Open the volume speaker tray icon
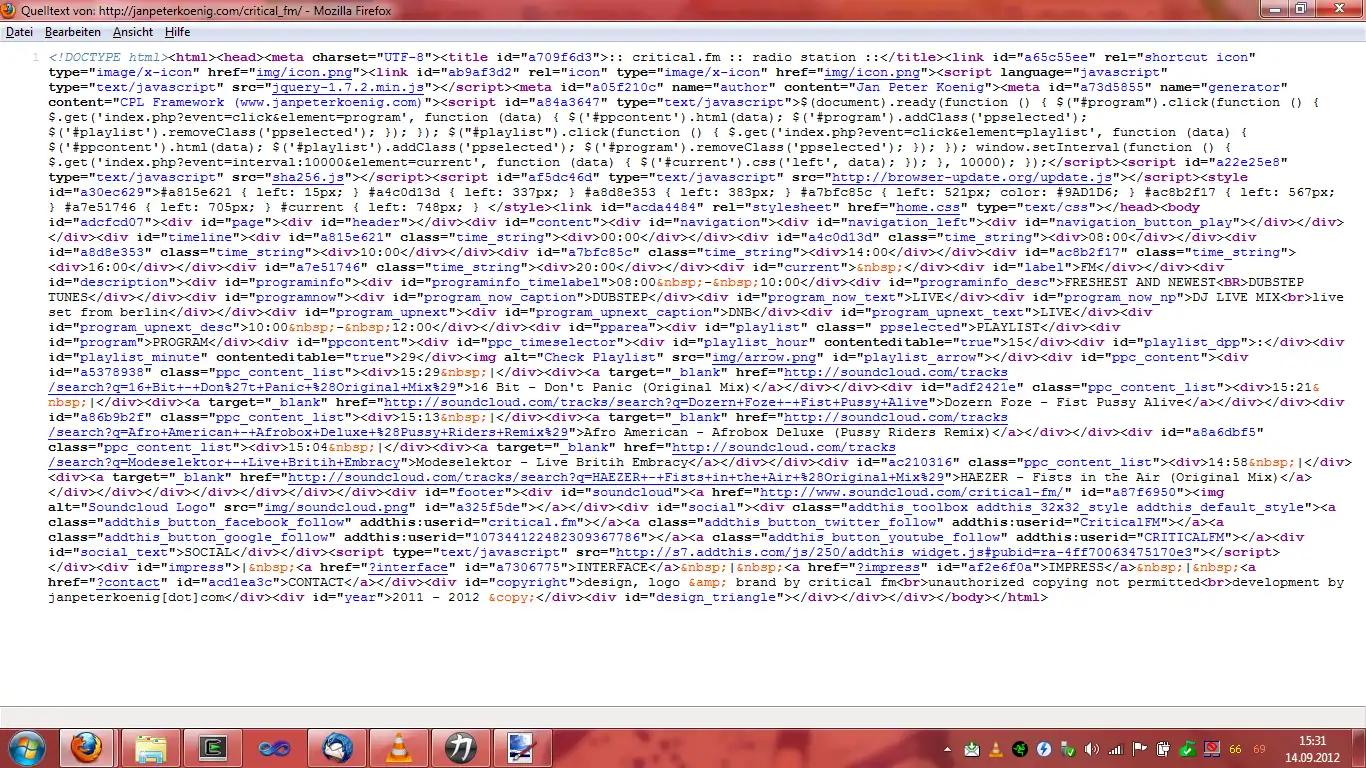This screenshot has height=768, width=1366. click(1092, 749)
